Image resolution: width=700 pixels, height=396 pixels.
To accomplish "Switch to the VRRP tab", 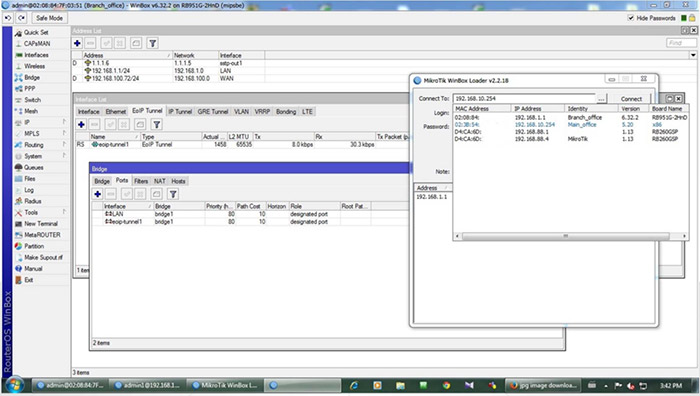I will pyautogui.click(x=262, y=112).
